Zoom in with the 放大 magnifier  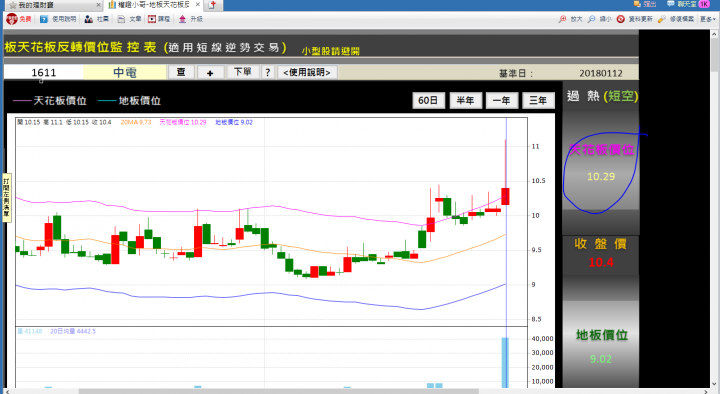562,19
